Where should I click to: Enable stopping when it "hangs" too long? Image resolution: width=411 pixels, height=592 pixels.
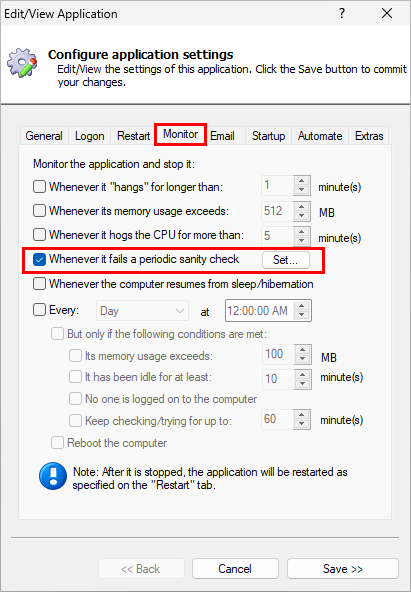[x=39, y=187]
